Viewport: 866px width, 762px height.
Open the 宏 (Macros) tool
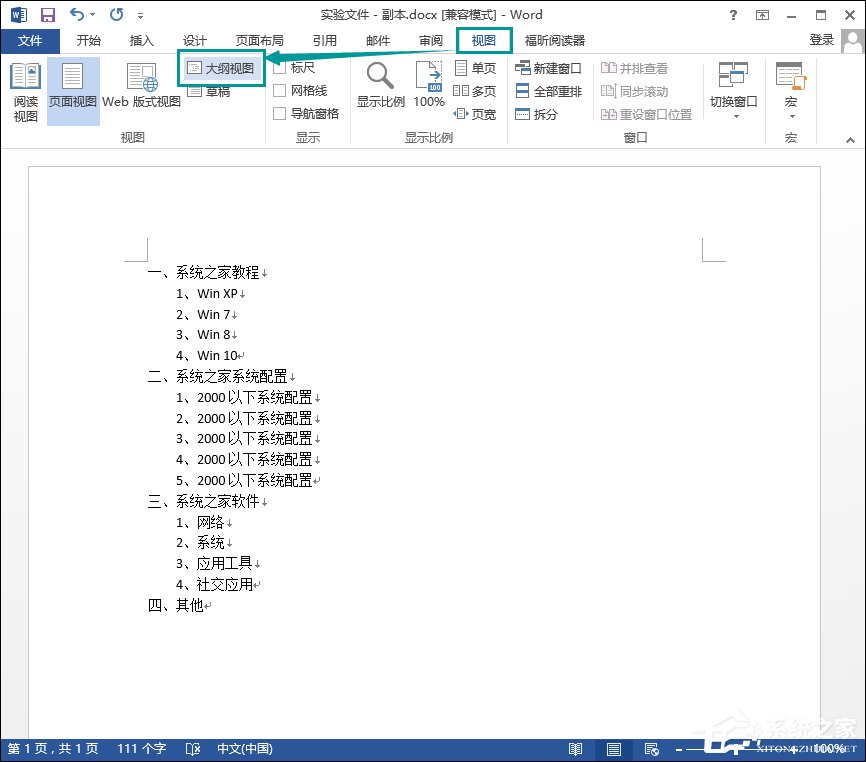[x=790, y=80]
